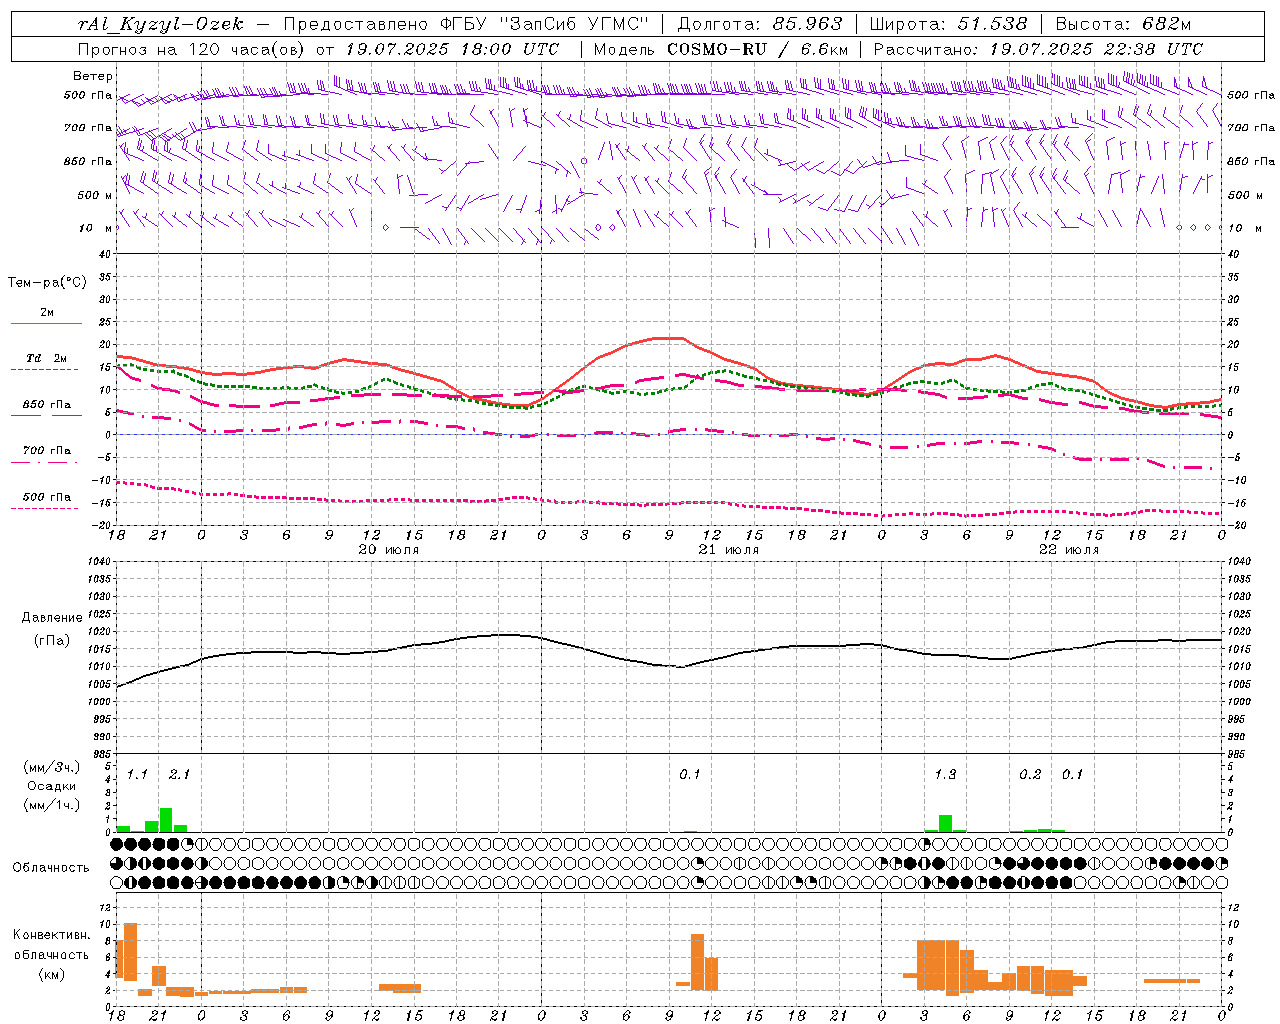This screenshot has width=1280, height=1024.
Task: Click the tallest green precipitation bar under '2.1'
Action: (166, 820)
